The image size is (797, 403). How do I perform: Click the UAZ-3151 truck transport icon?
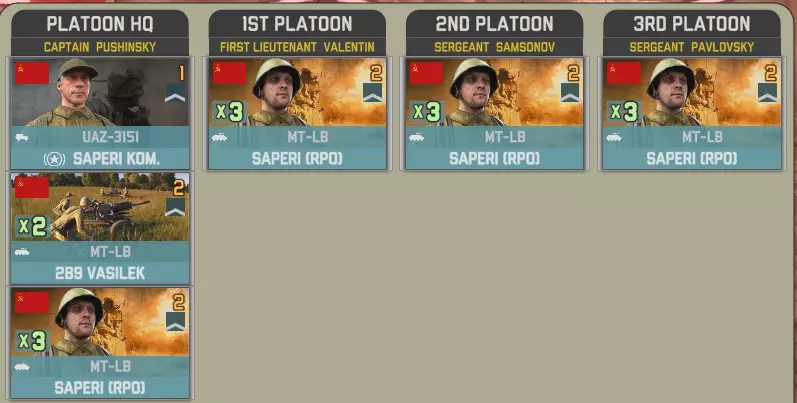coord(22,137)
